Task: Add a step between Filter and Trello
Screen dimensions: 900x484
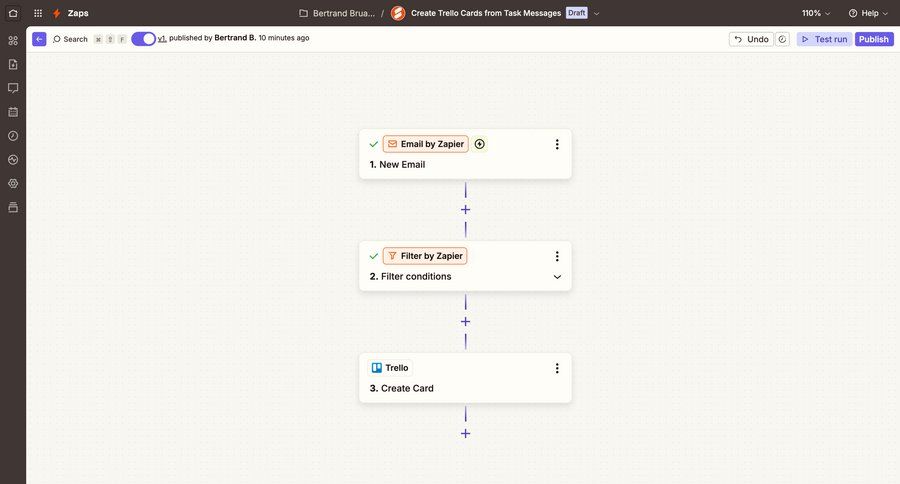Action: pos(465,322)
